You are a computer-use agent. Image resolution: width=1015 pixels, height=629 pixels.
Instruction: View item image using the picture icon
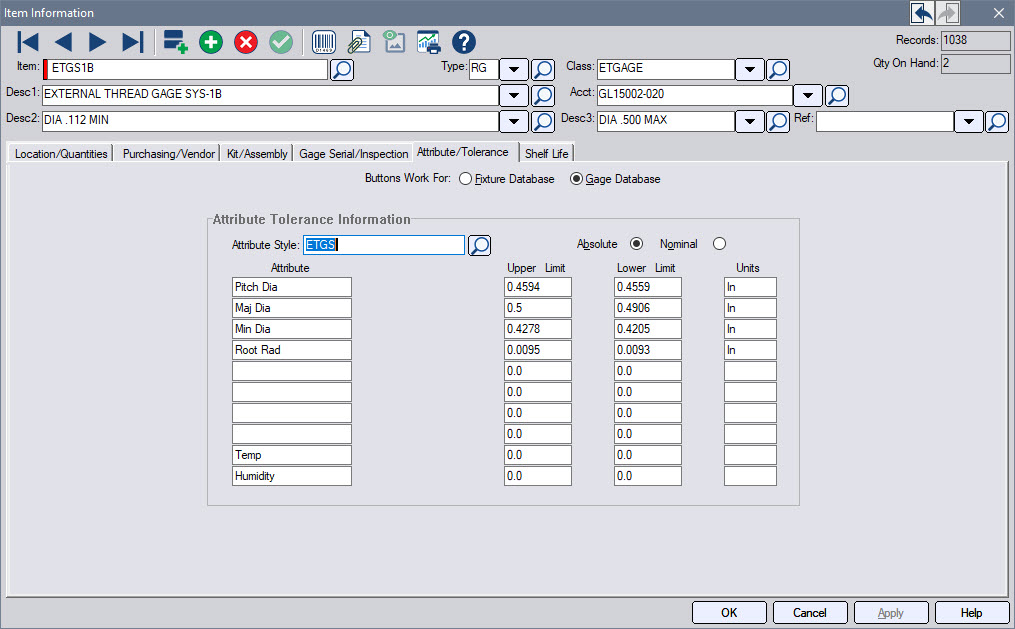pyautogui.click(x=394, y=41)
